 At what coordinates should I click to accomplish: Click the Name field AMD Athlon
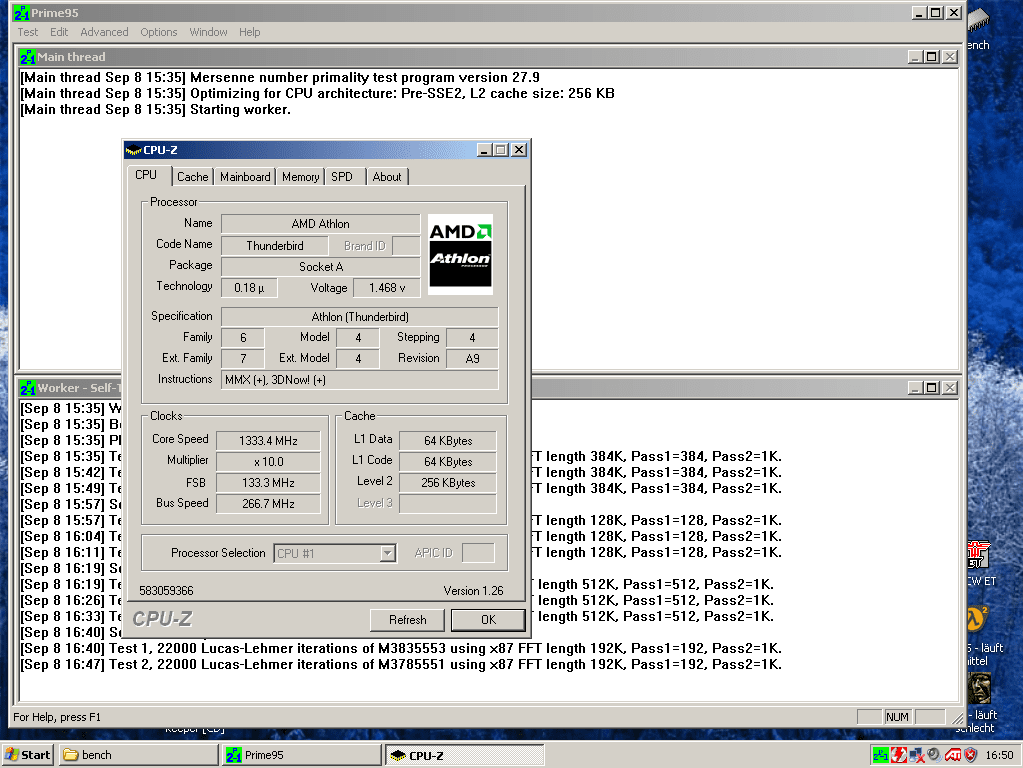pyautogui.click(x=320, y=224)
